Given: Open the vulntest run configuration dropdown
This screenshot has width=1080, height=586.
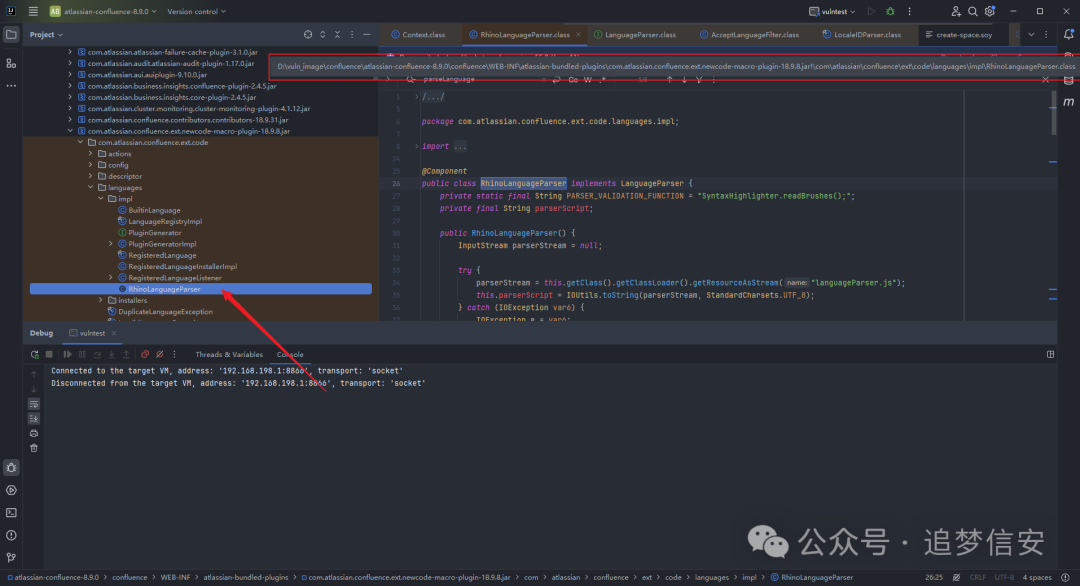Looking at the screenshot, I should pos(832,12).
